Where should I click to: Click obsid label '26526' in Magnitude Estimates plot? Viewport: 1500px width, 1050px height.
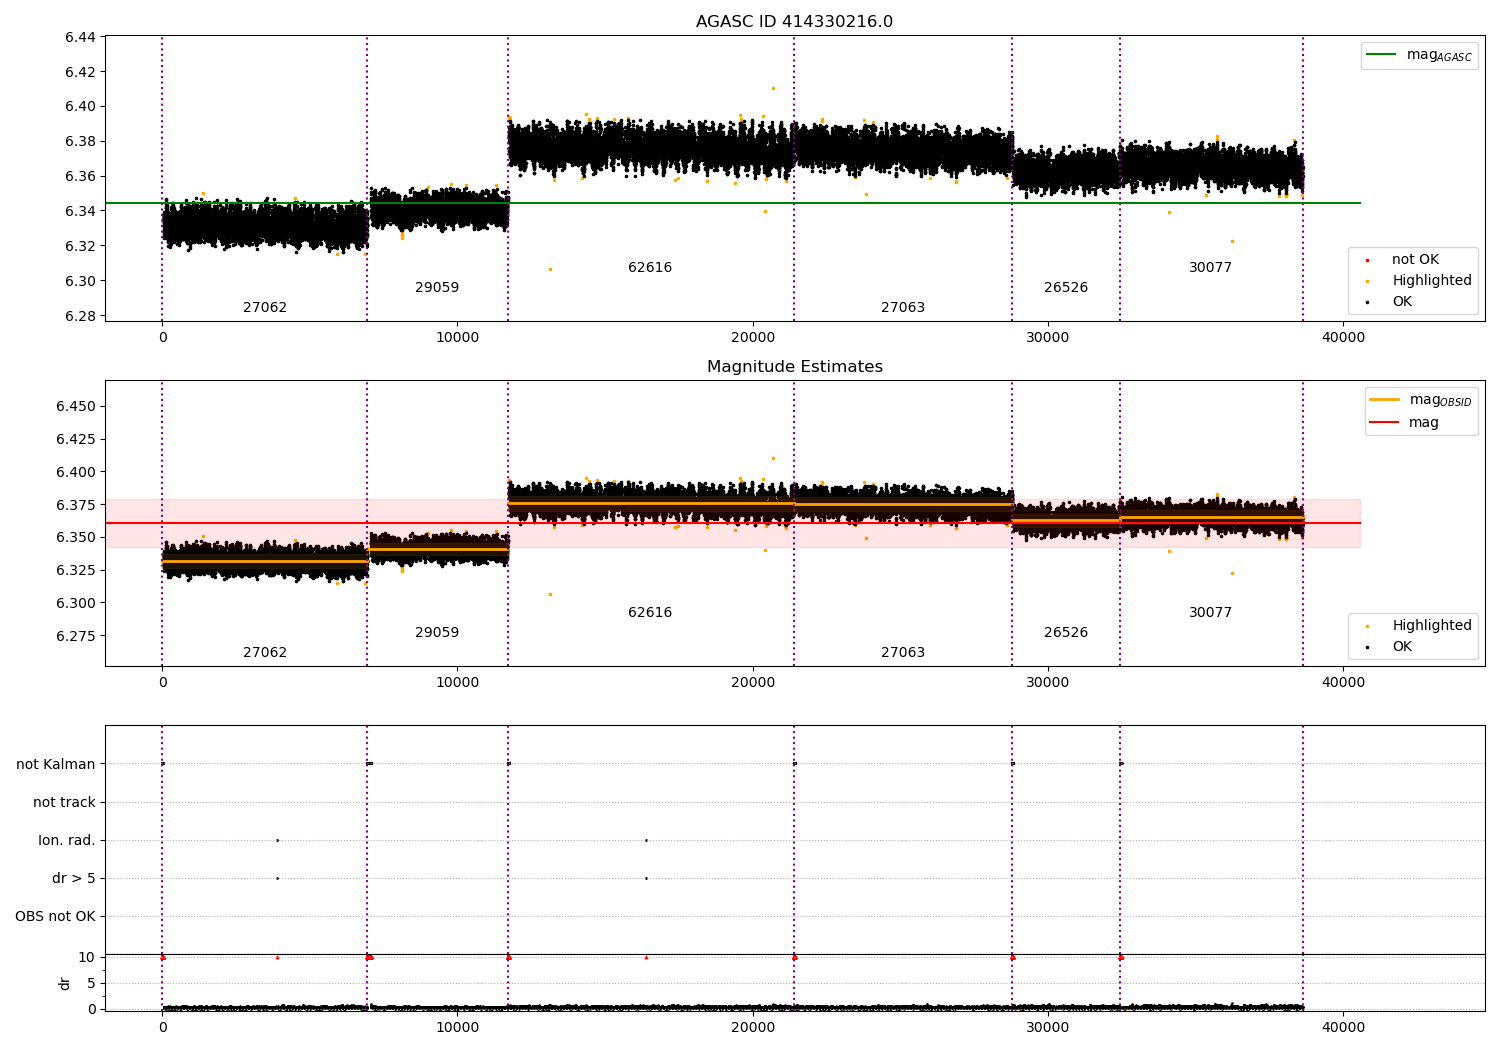coord(1066,633)
